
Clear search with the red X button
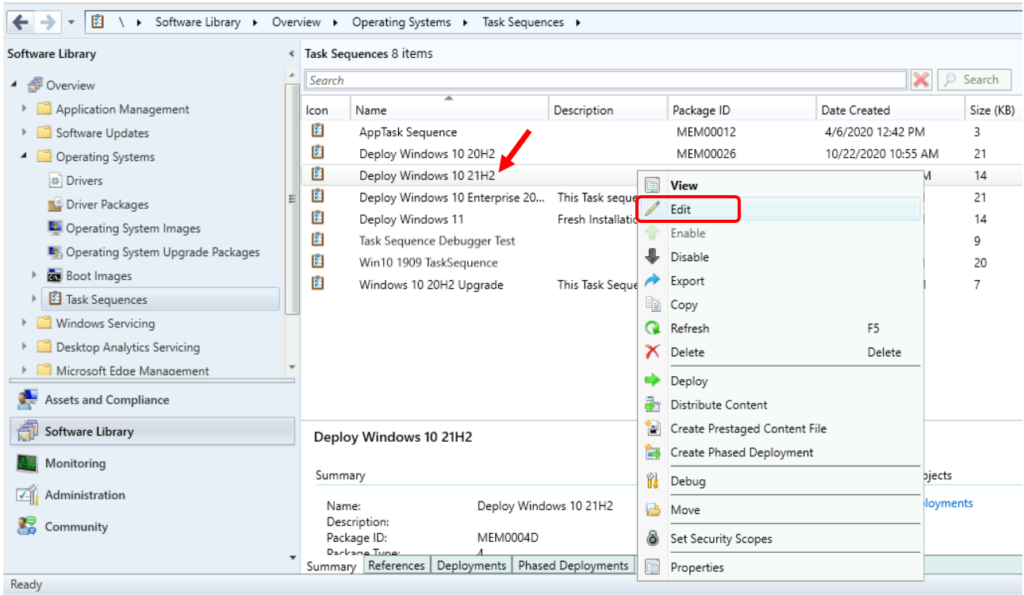click(x=921, y=80)
